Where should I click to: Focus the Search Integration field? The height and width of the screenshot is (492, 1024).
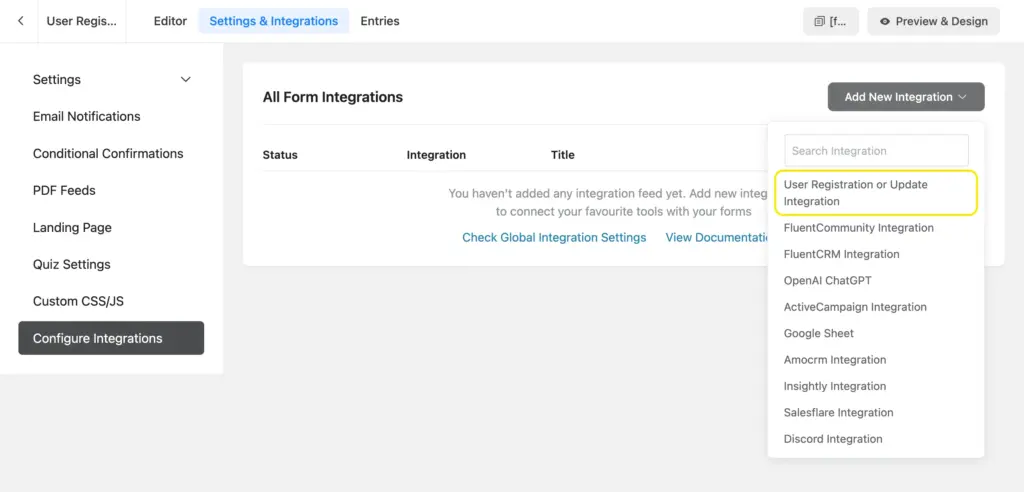pyautogui.click(x=876, y=151)
